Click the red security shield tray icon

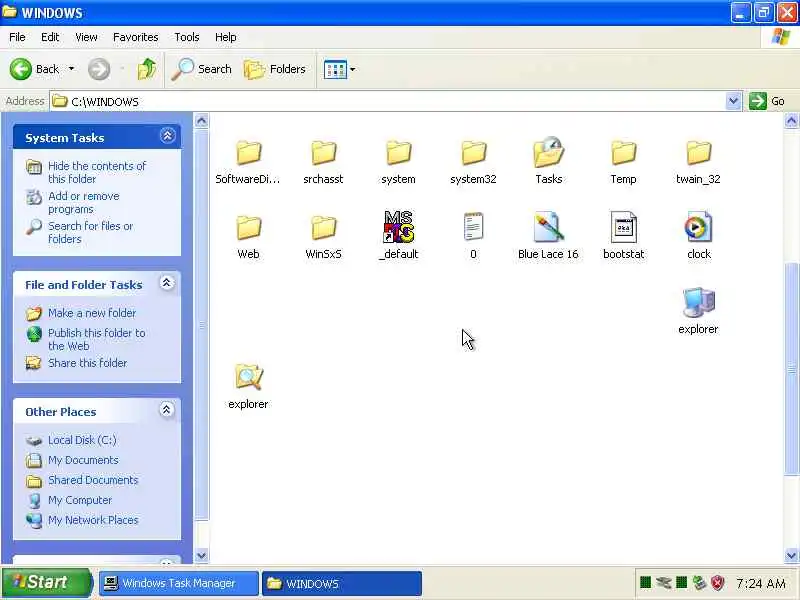click(718, 583)
